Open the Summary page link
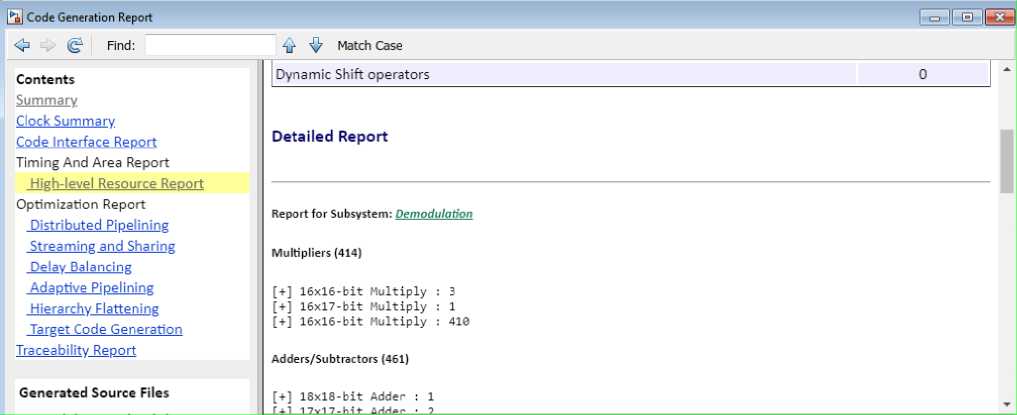This screenshot has height=415, width=1017. coord(46,100)
